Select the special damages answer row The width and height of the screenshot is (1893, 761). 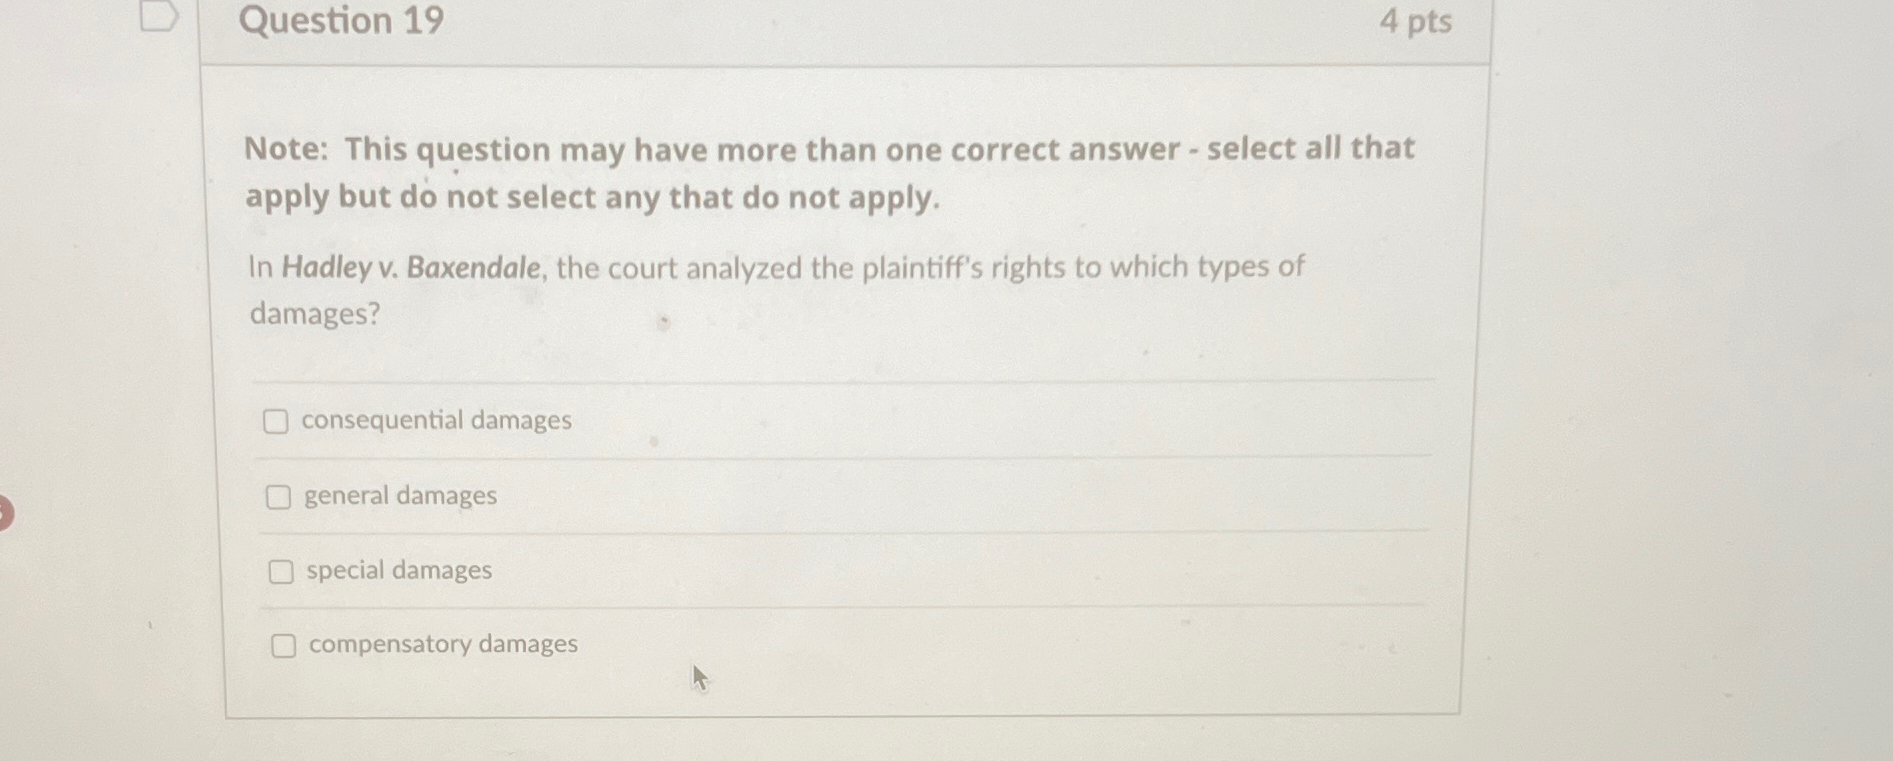pyautogui.click(x=397, y=571)
